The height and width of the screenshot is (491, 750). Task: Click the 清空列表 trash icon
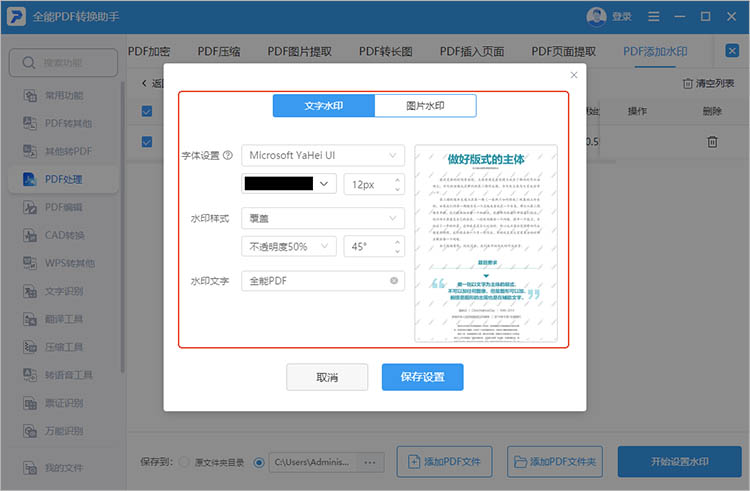687,84
